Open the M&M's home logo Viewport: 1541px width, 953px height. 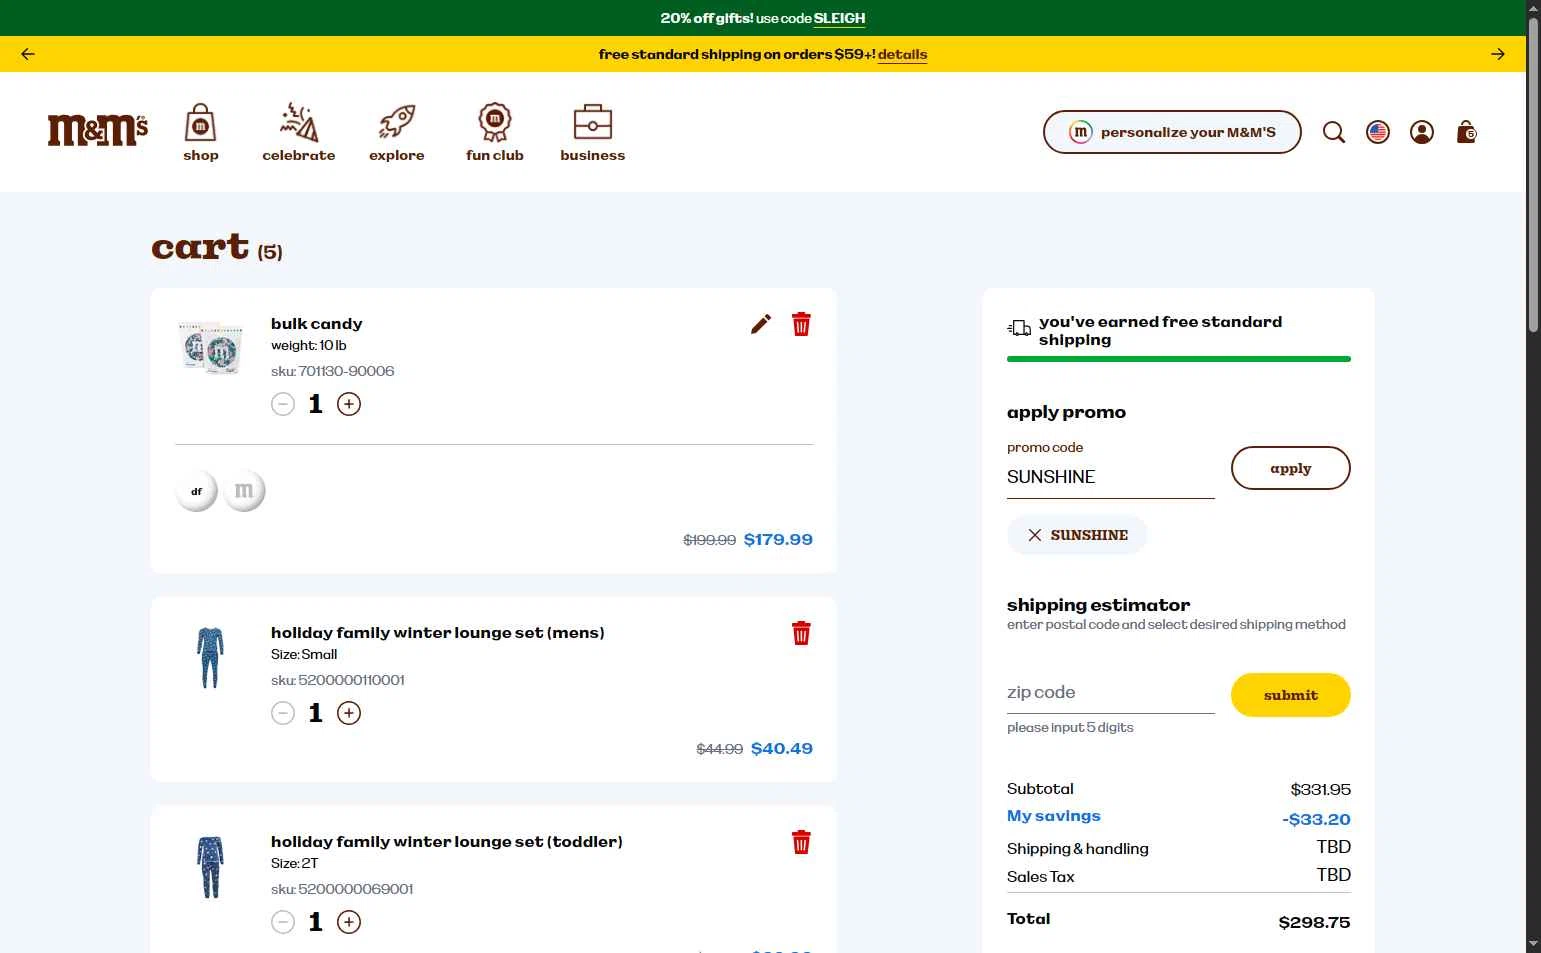(x=98, y=131)
